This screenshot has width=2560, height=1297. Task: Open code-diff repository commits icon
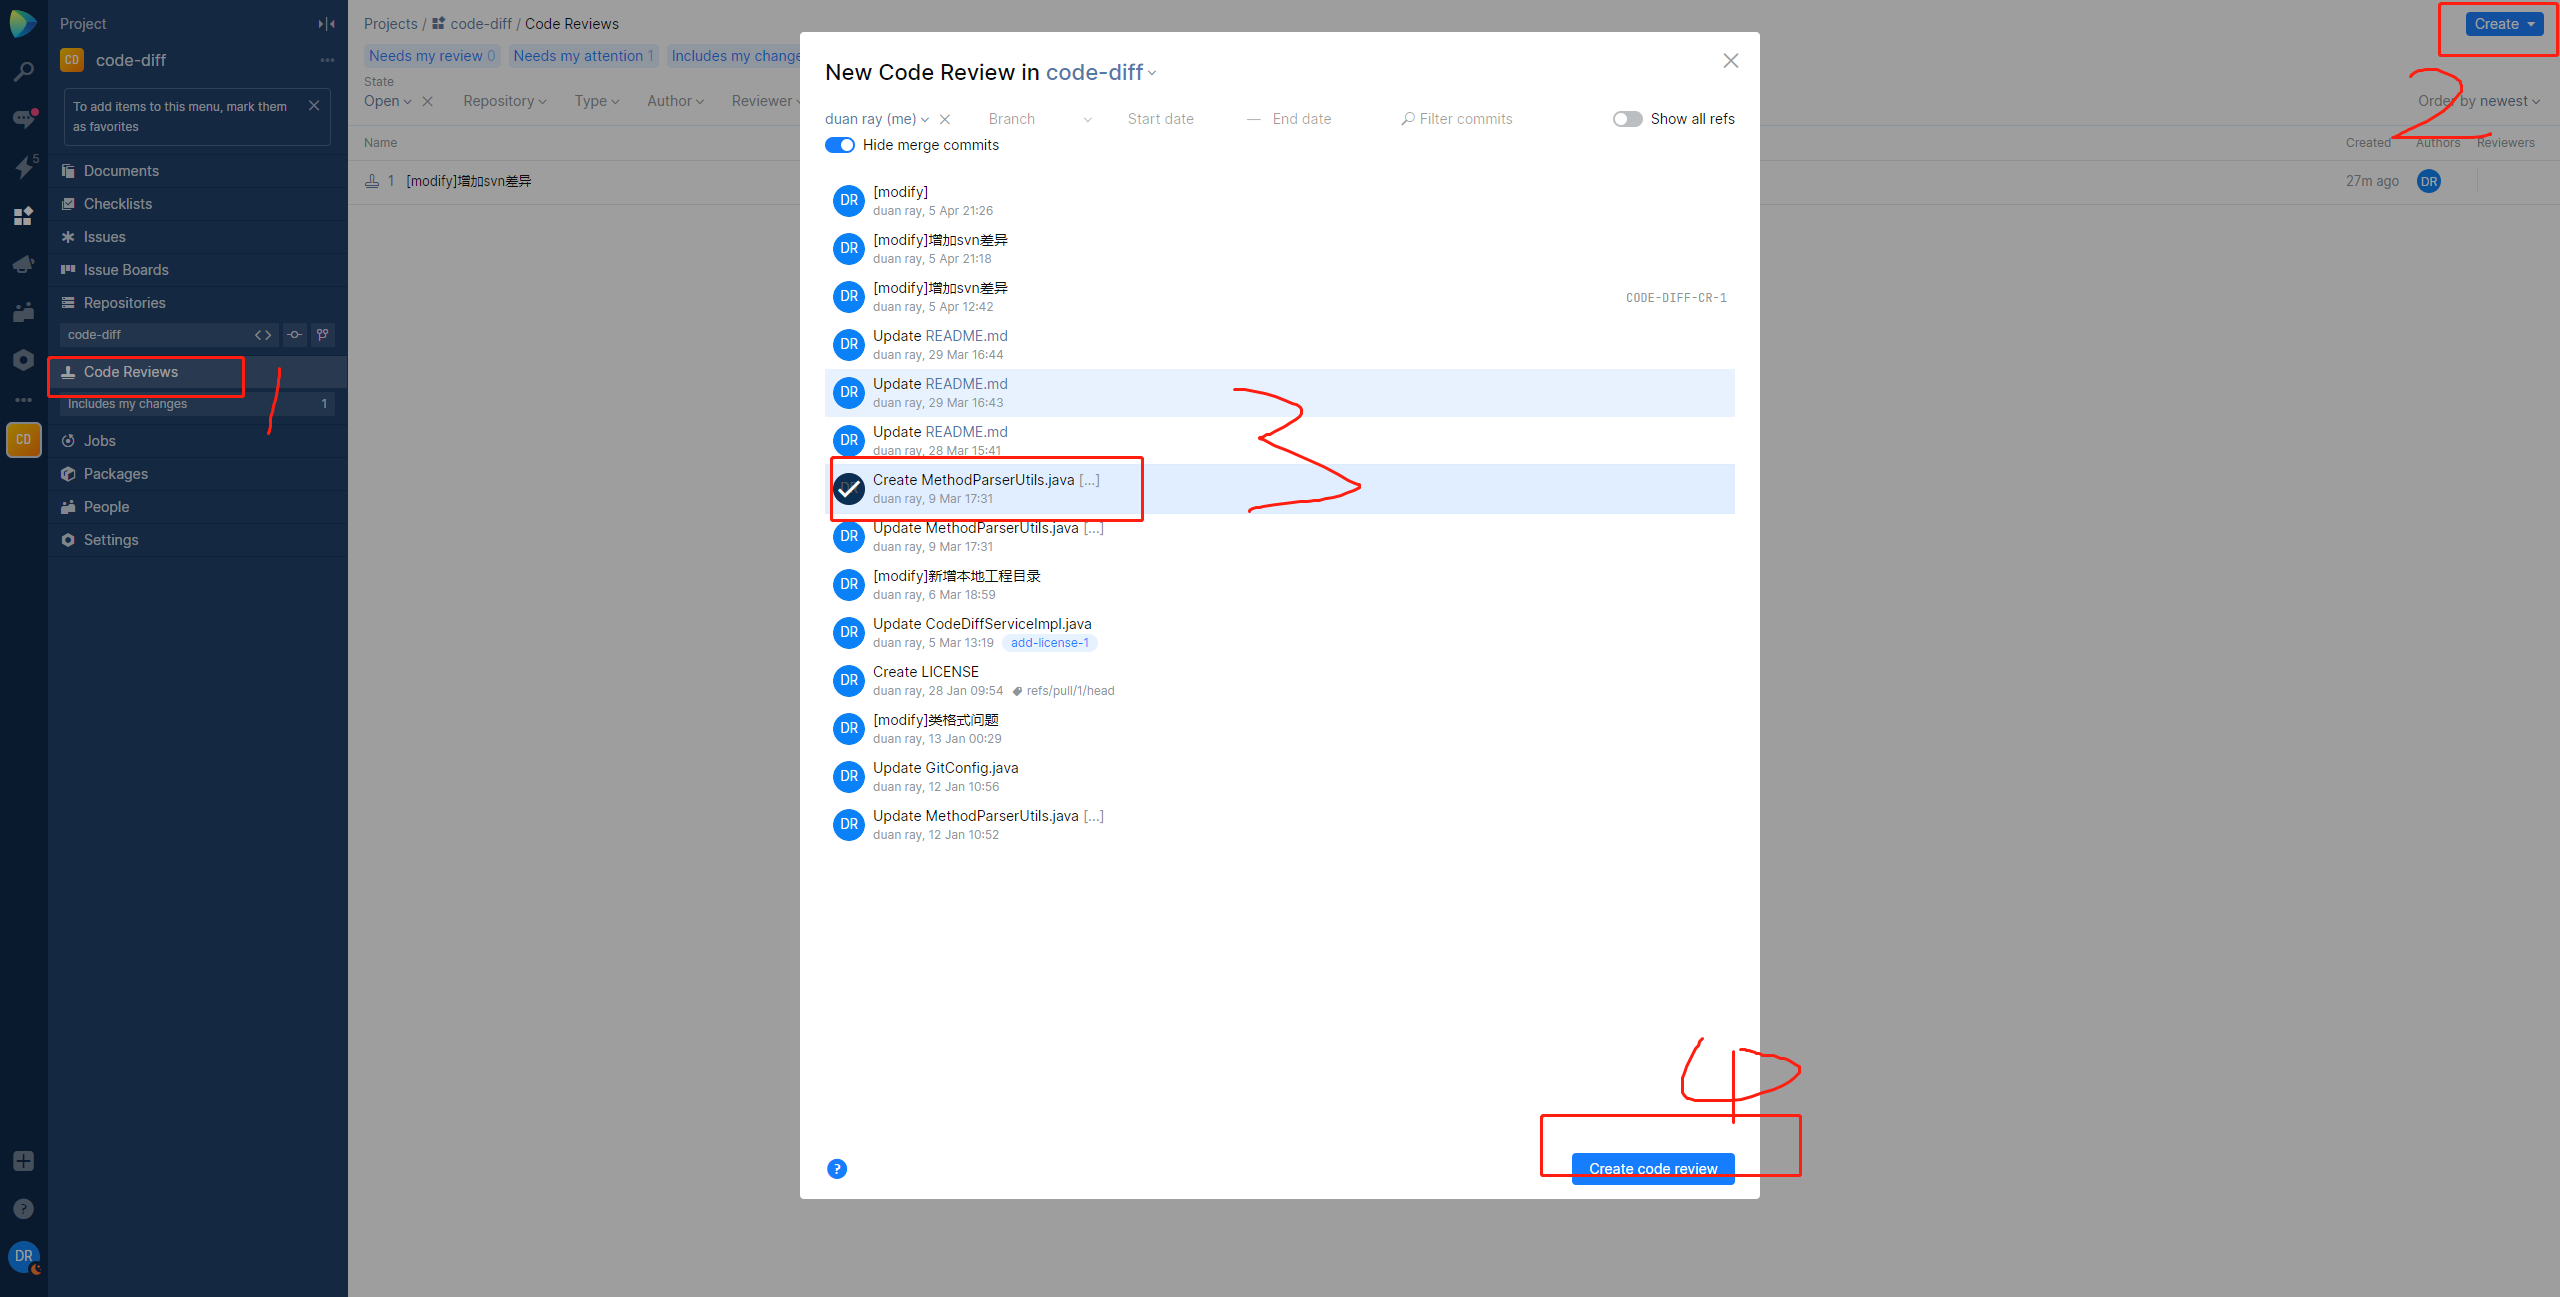(294, 335)
